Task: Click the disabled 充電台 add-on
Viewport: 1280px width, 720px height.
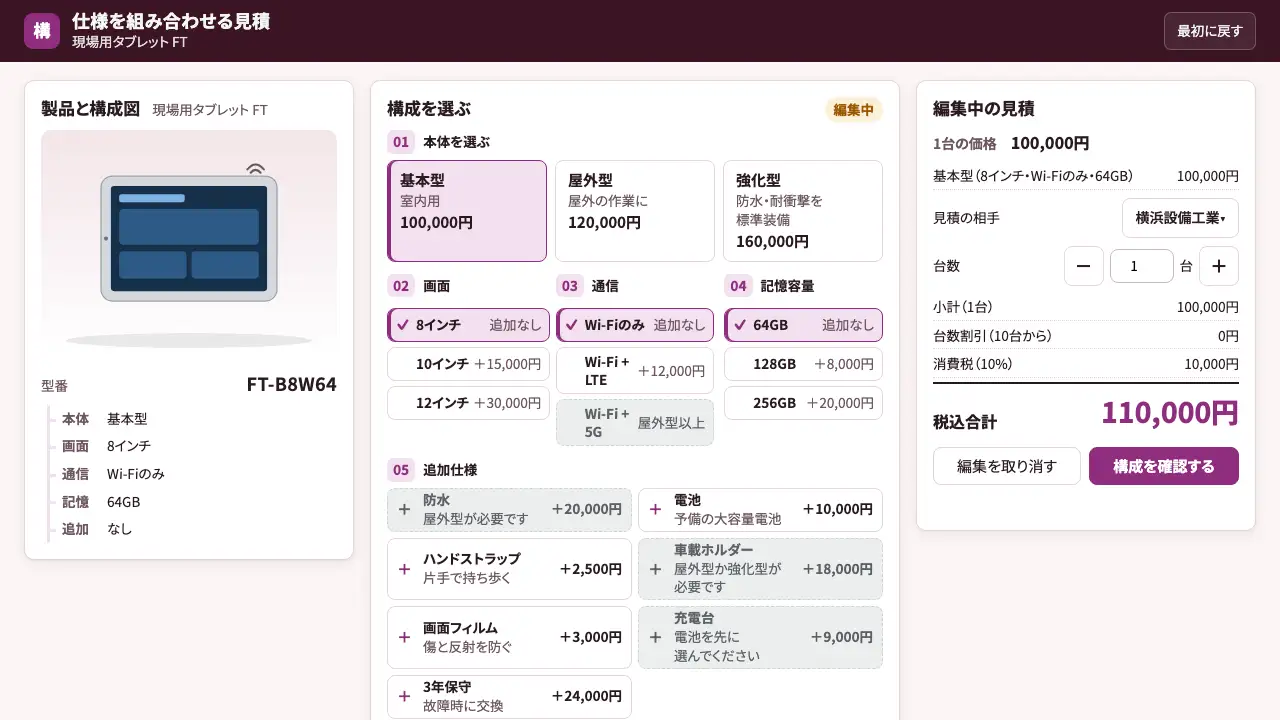Action: [760, 637]
